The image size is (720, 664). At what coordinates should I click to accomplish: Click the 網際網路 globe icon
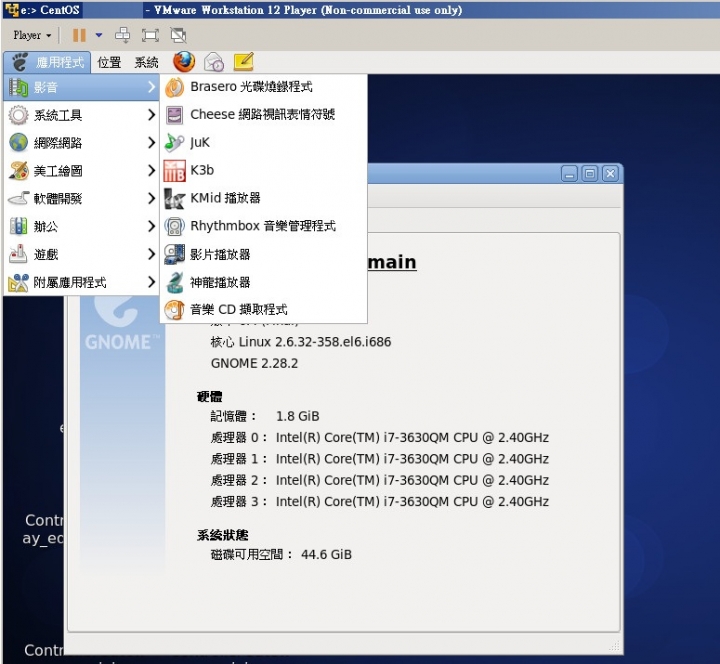pos(18,143)
